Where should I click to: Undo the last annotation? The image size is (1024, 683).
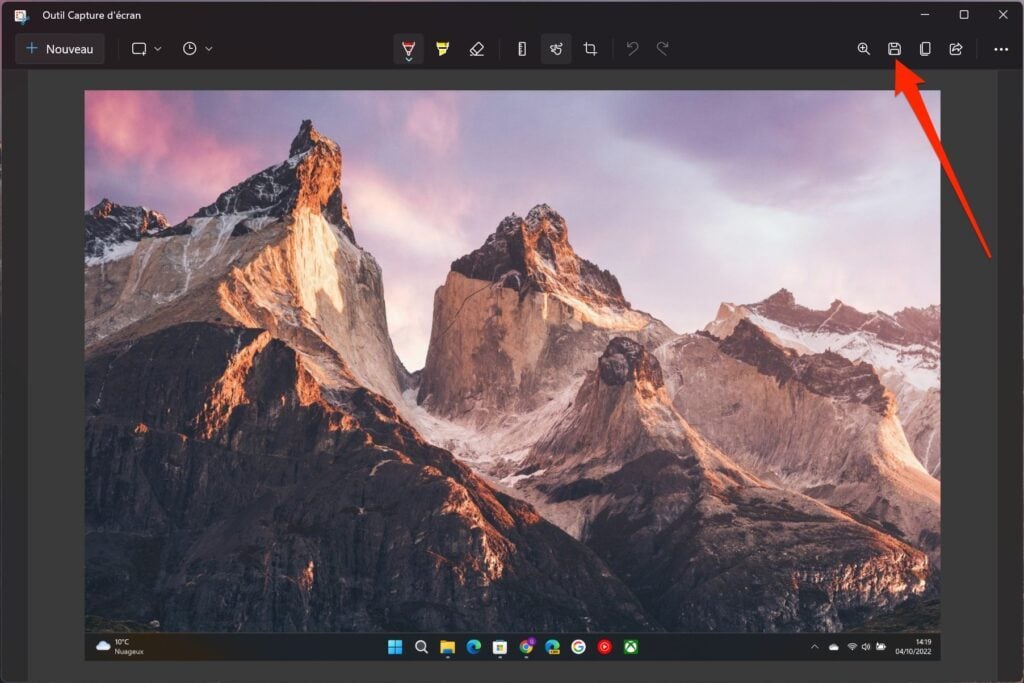[x=632, y=48]
